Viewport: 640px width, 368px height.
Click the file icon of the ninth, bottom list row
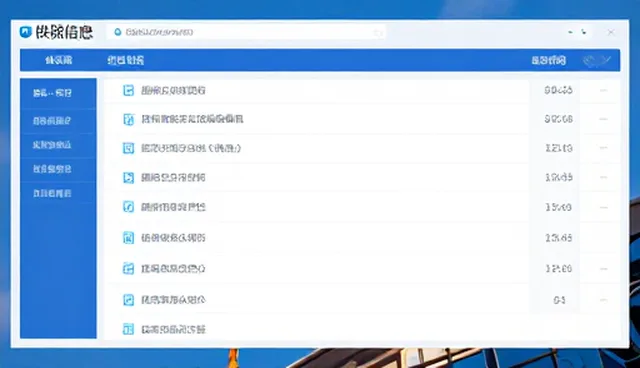point(128,329)
